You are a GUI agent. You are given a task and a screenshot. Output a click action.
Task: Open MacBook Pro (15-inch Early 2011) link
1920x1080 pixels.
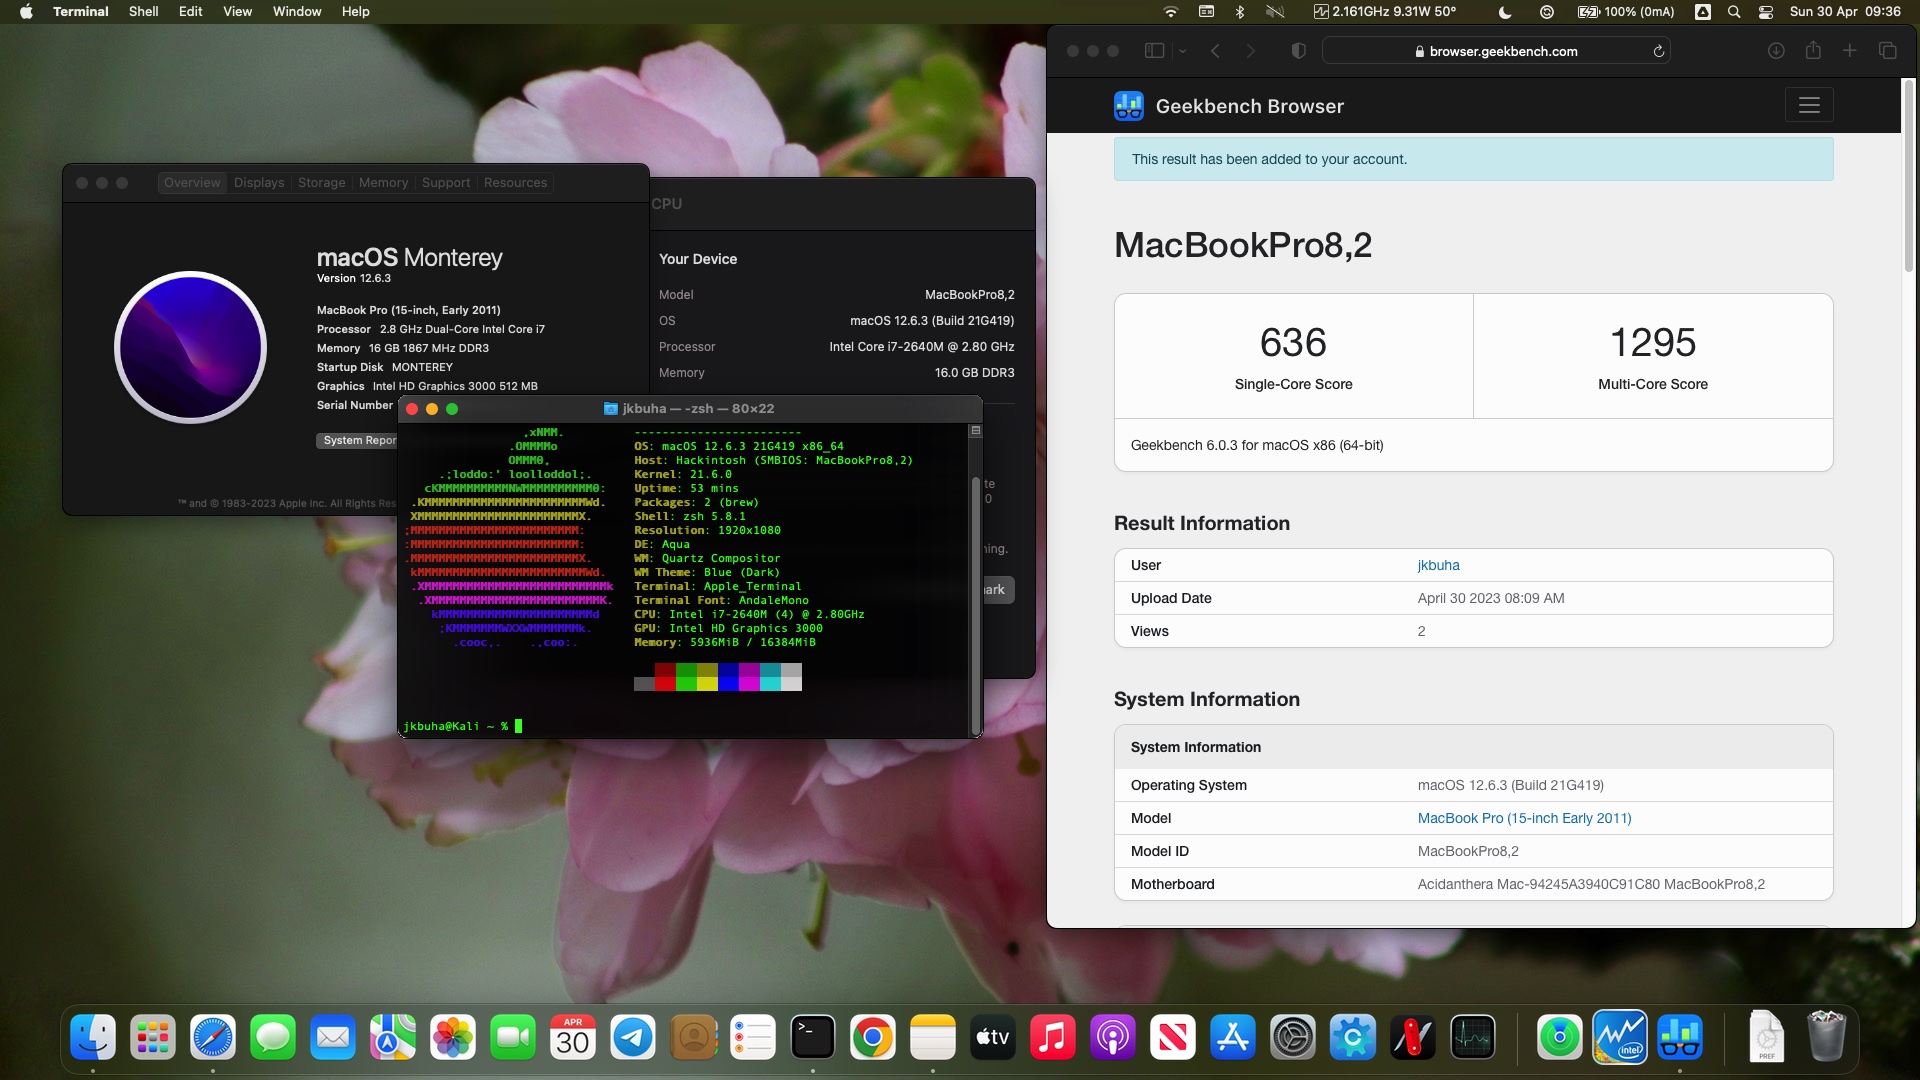(x=1524, y=818)
